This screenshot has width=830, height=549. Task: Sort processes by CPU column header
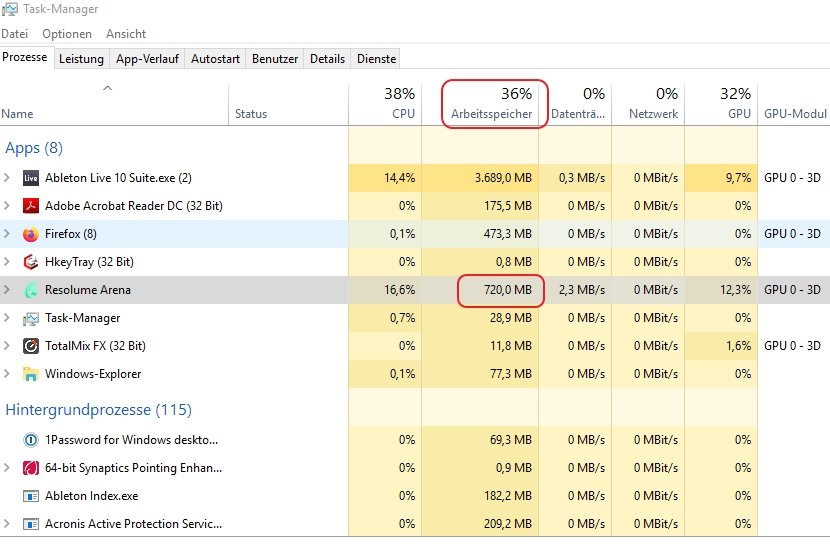385,105
